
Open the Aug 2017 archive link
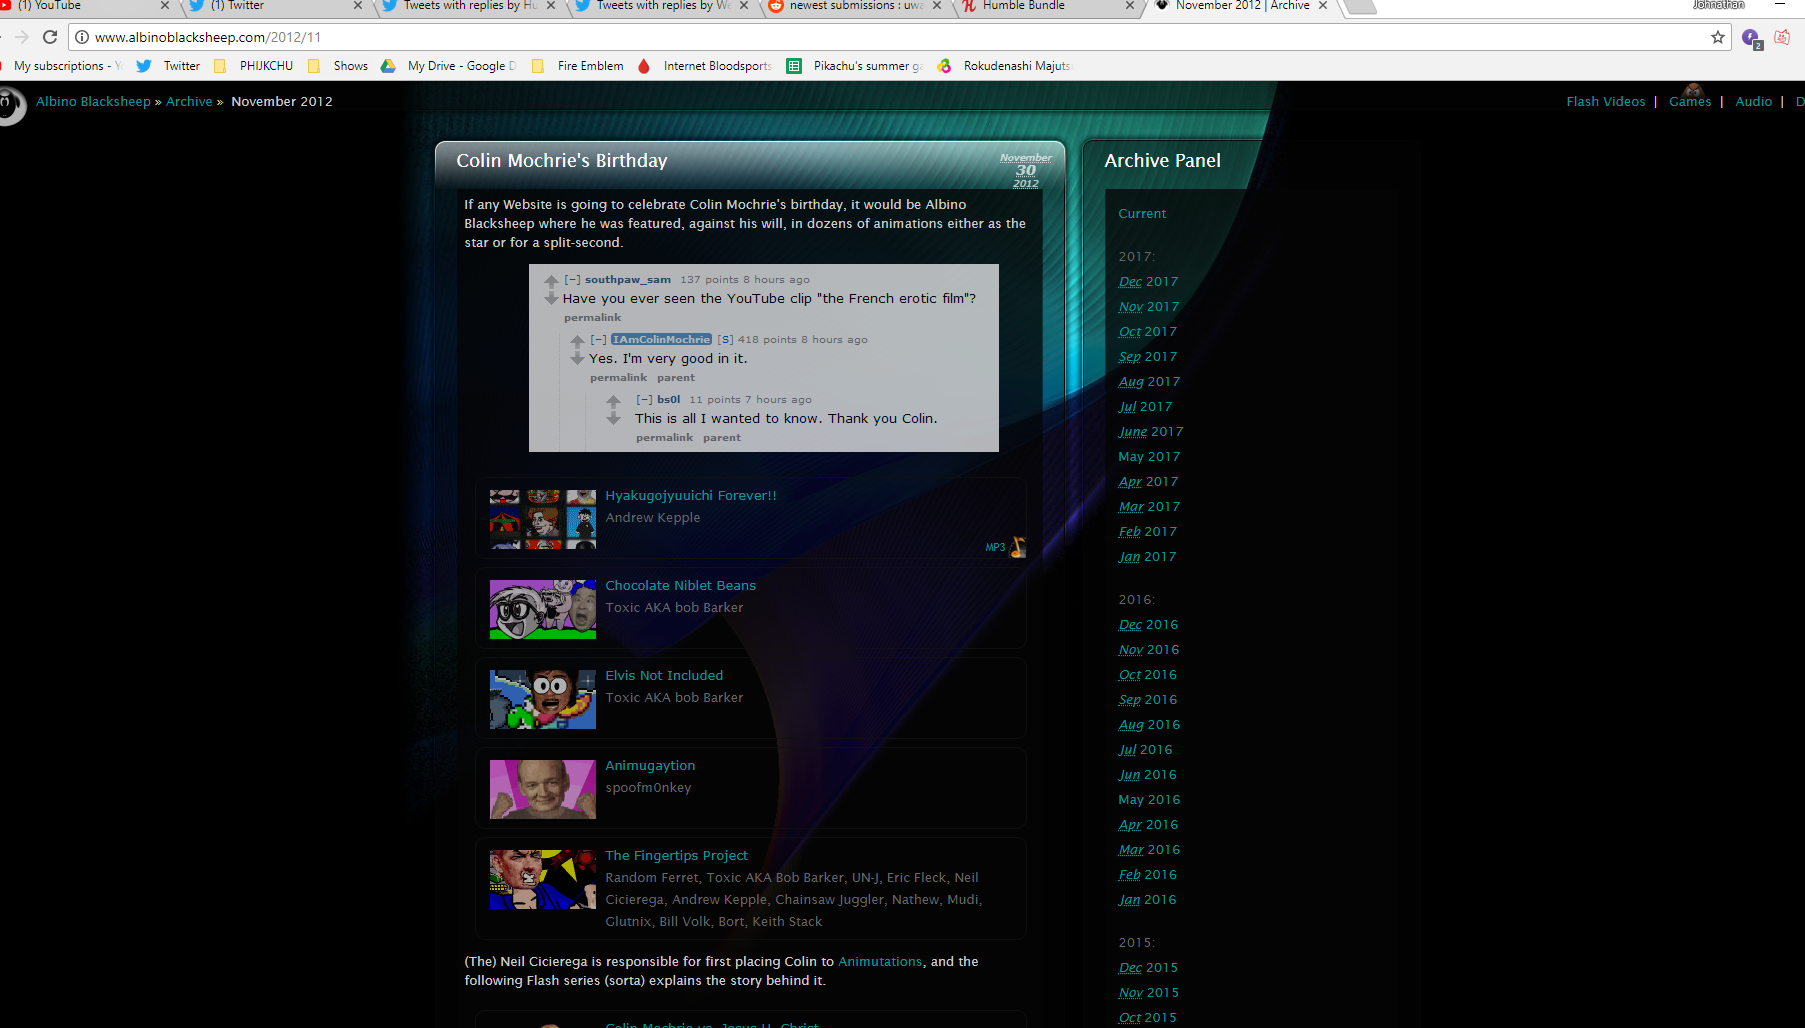1149,382
